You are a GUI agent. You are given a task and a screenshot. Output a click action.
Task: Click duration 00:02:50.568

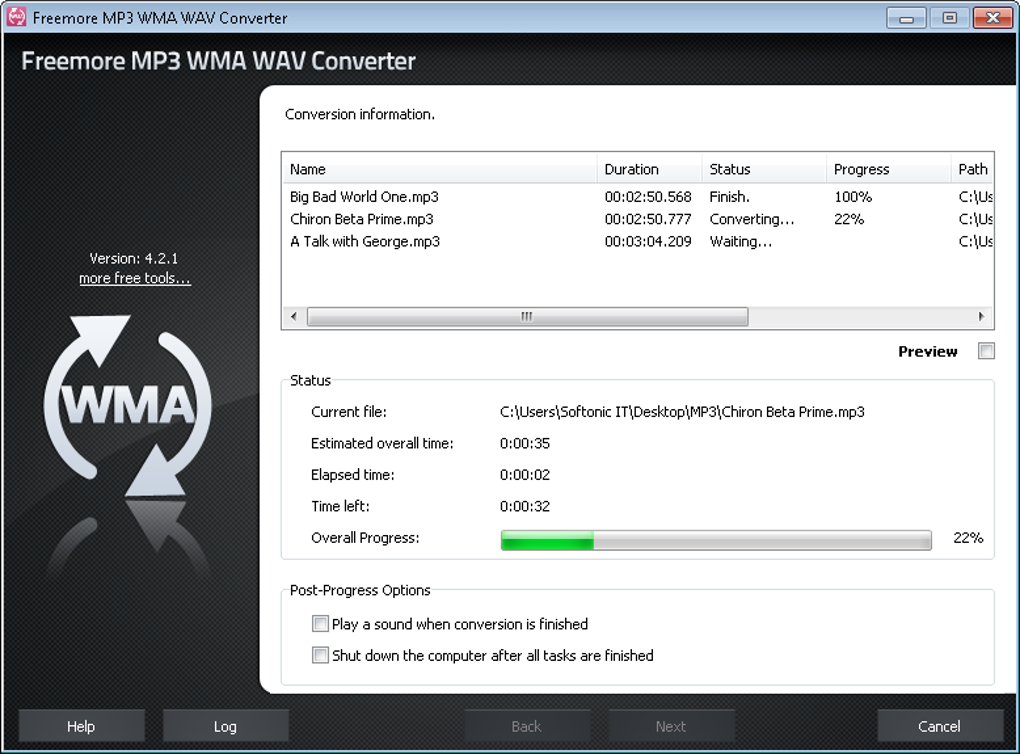648,196
